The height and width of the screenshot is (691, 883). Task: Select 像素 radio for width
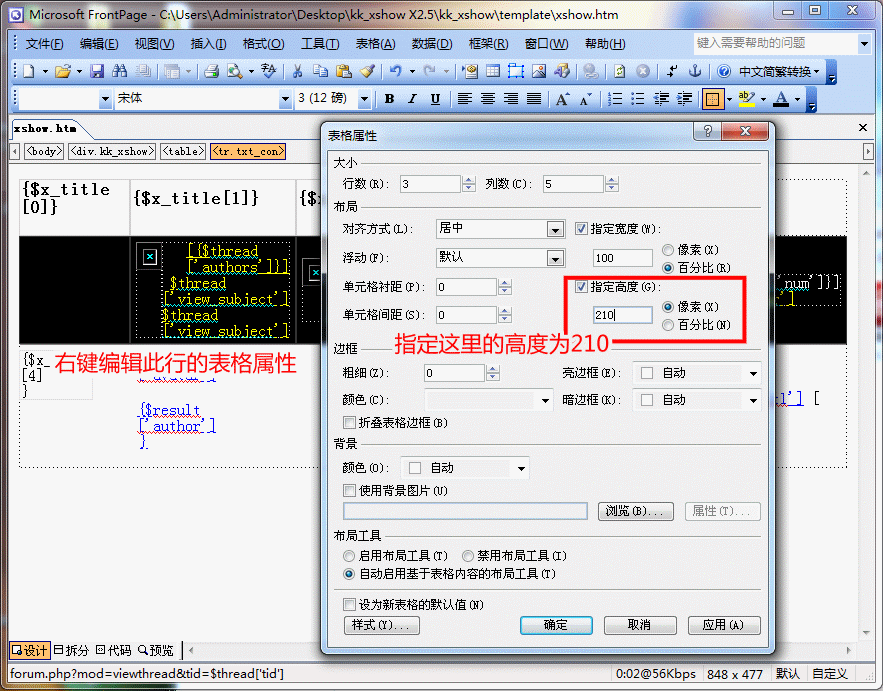tap(668, 250)
